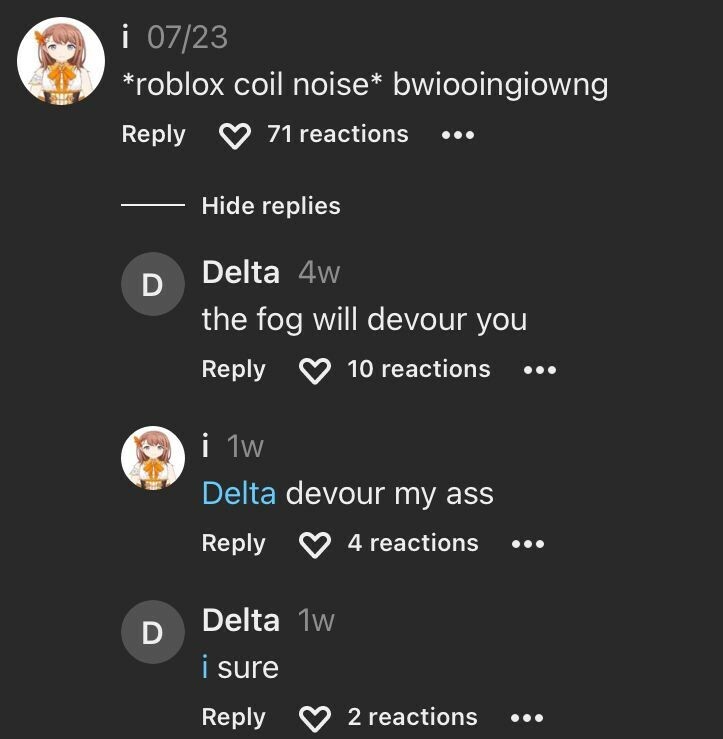Collapse thread with Hide replies
This screenshot has height=739, width=723.
click(271, 205)
